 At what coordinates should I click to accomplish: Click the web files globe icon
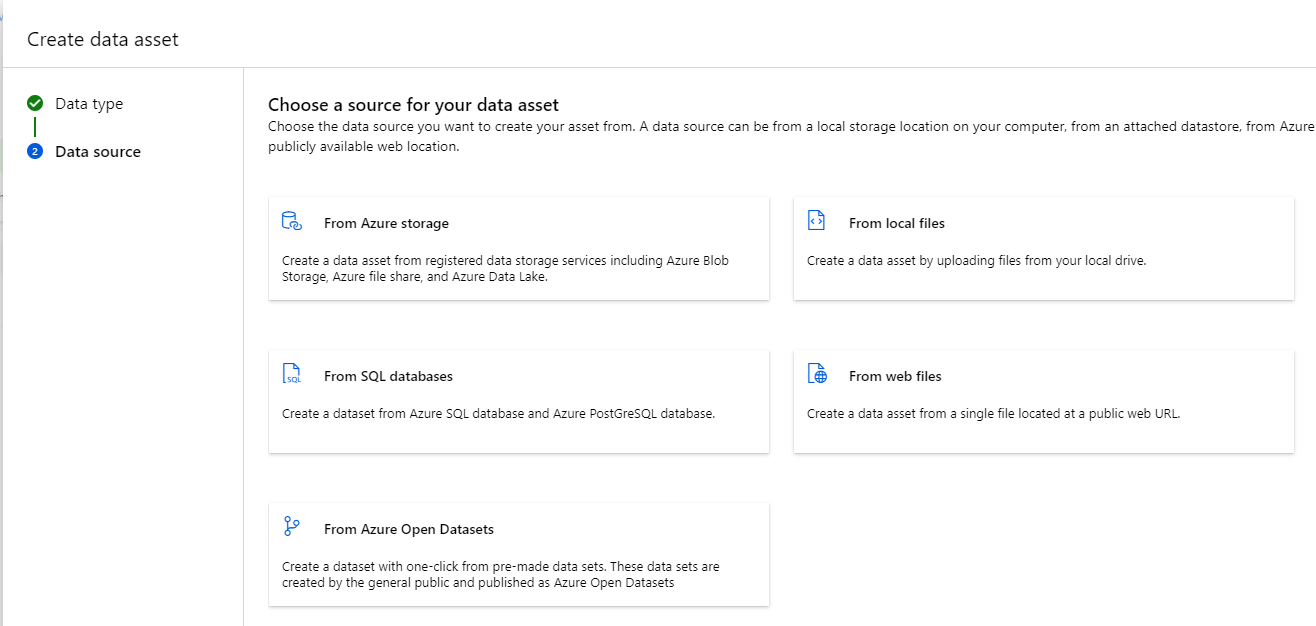click(817, 375)
